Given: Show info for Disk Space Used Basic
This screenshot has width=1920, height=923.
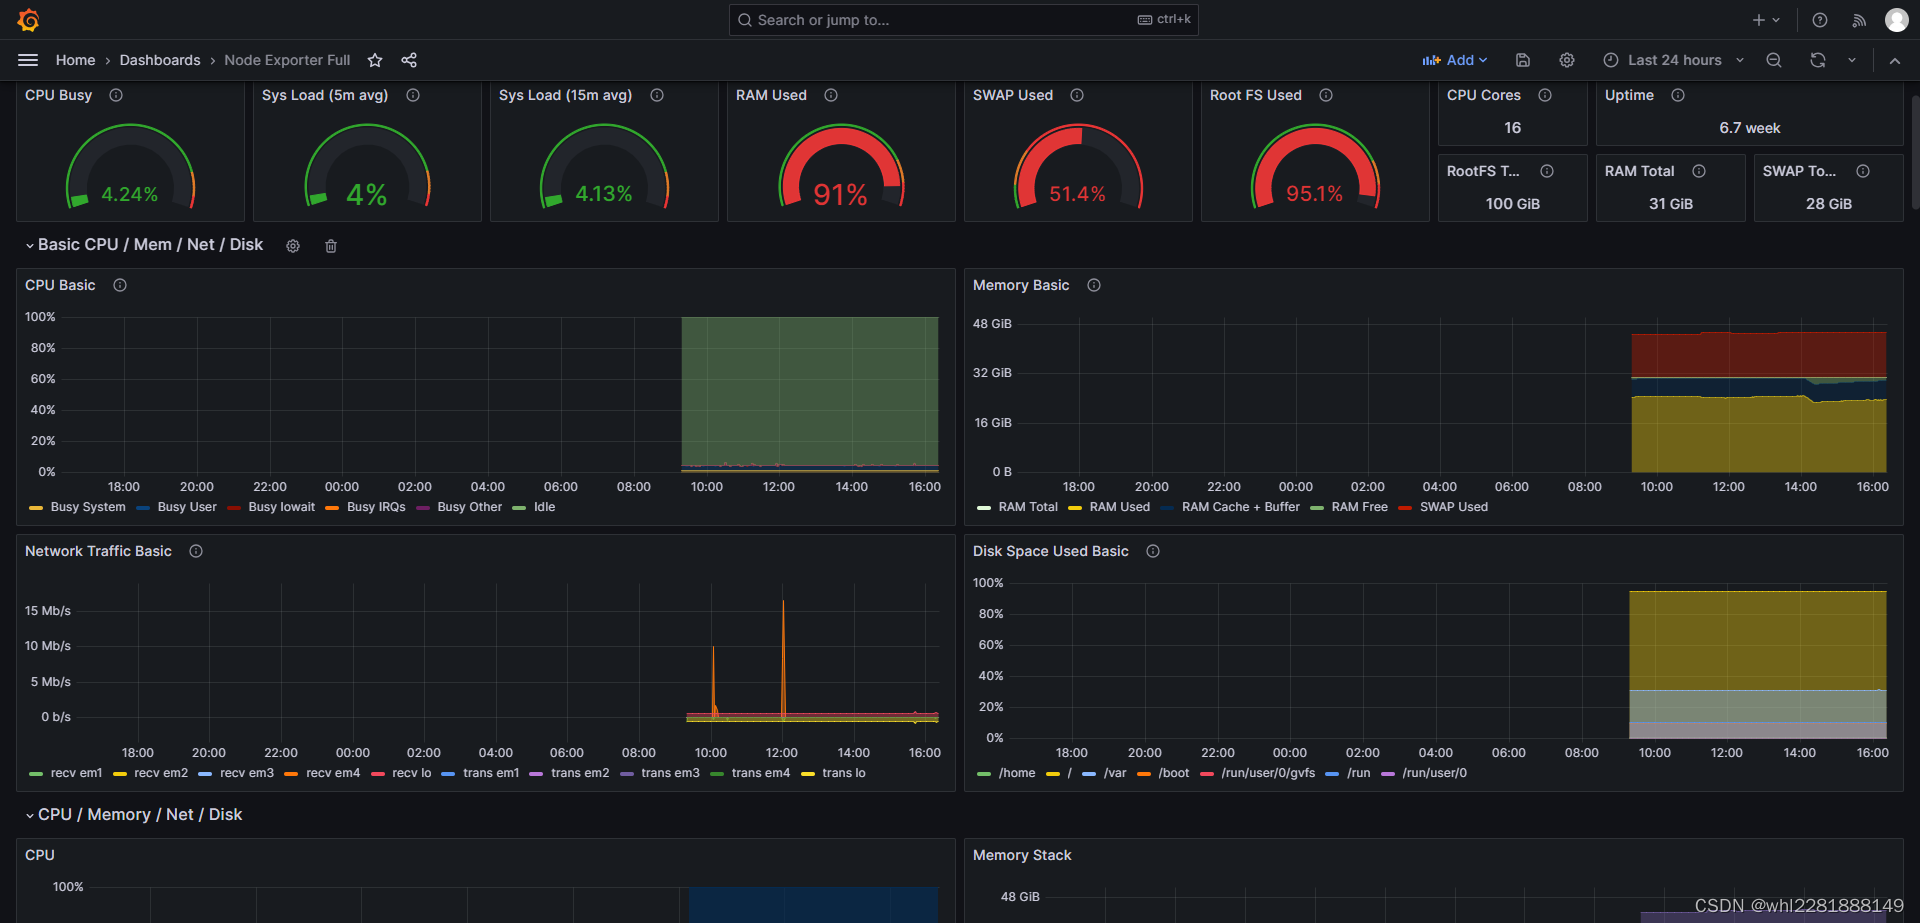Looking at the screenshot, I should click(x=1153, y=551).
